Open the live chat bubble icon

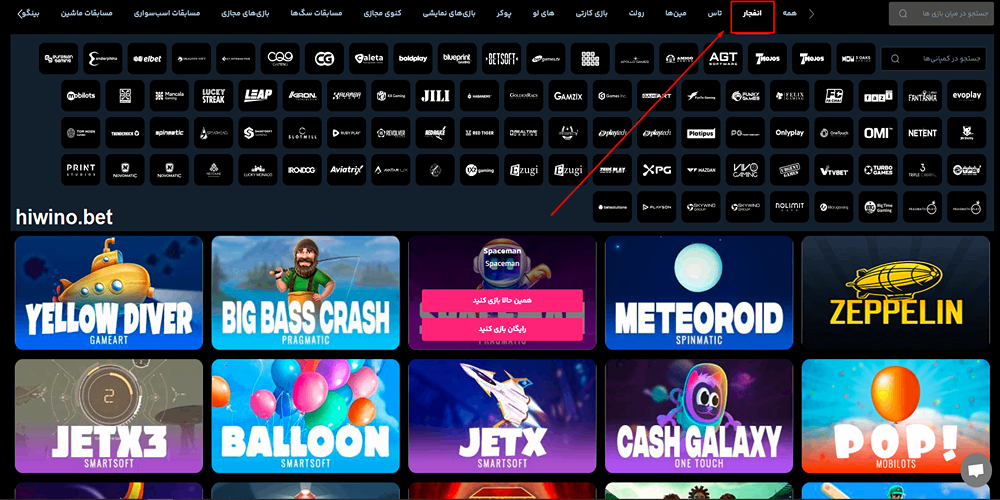coord(973,470)
